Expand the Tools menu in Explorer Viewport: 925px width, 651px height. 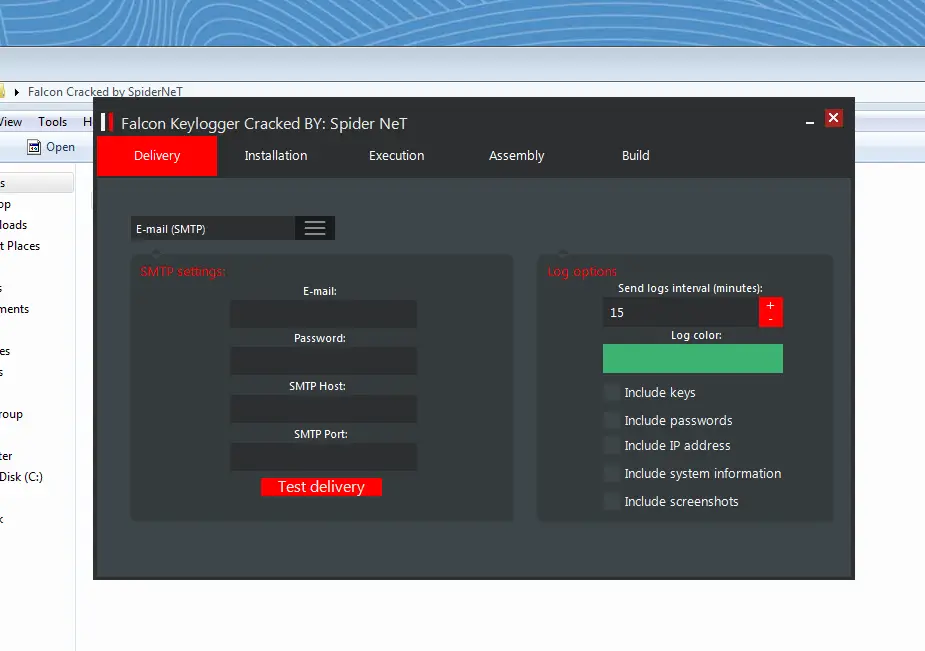click(52, 121)
